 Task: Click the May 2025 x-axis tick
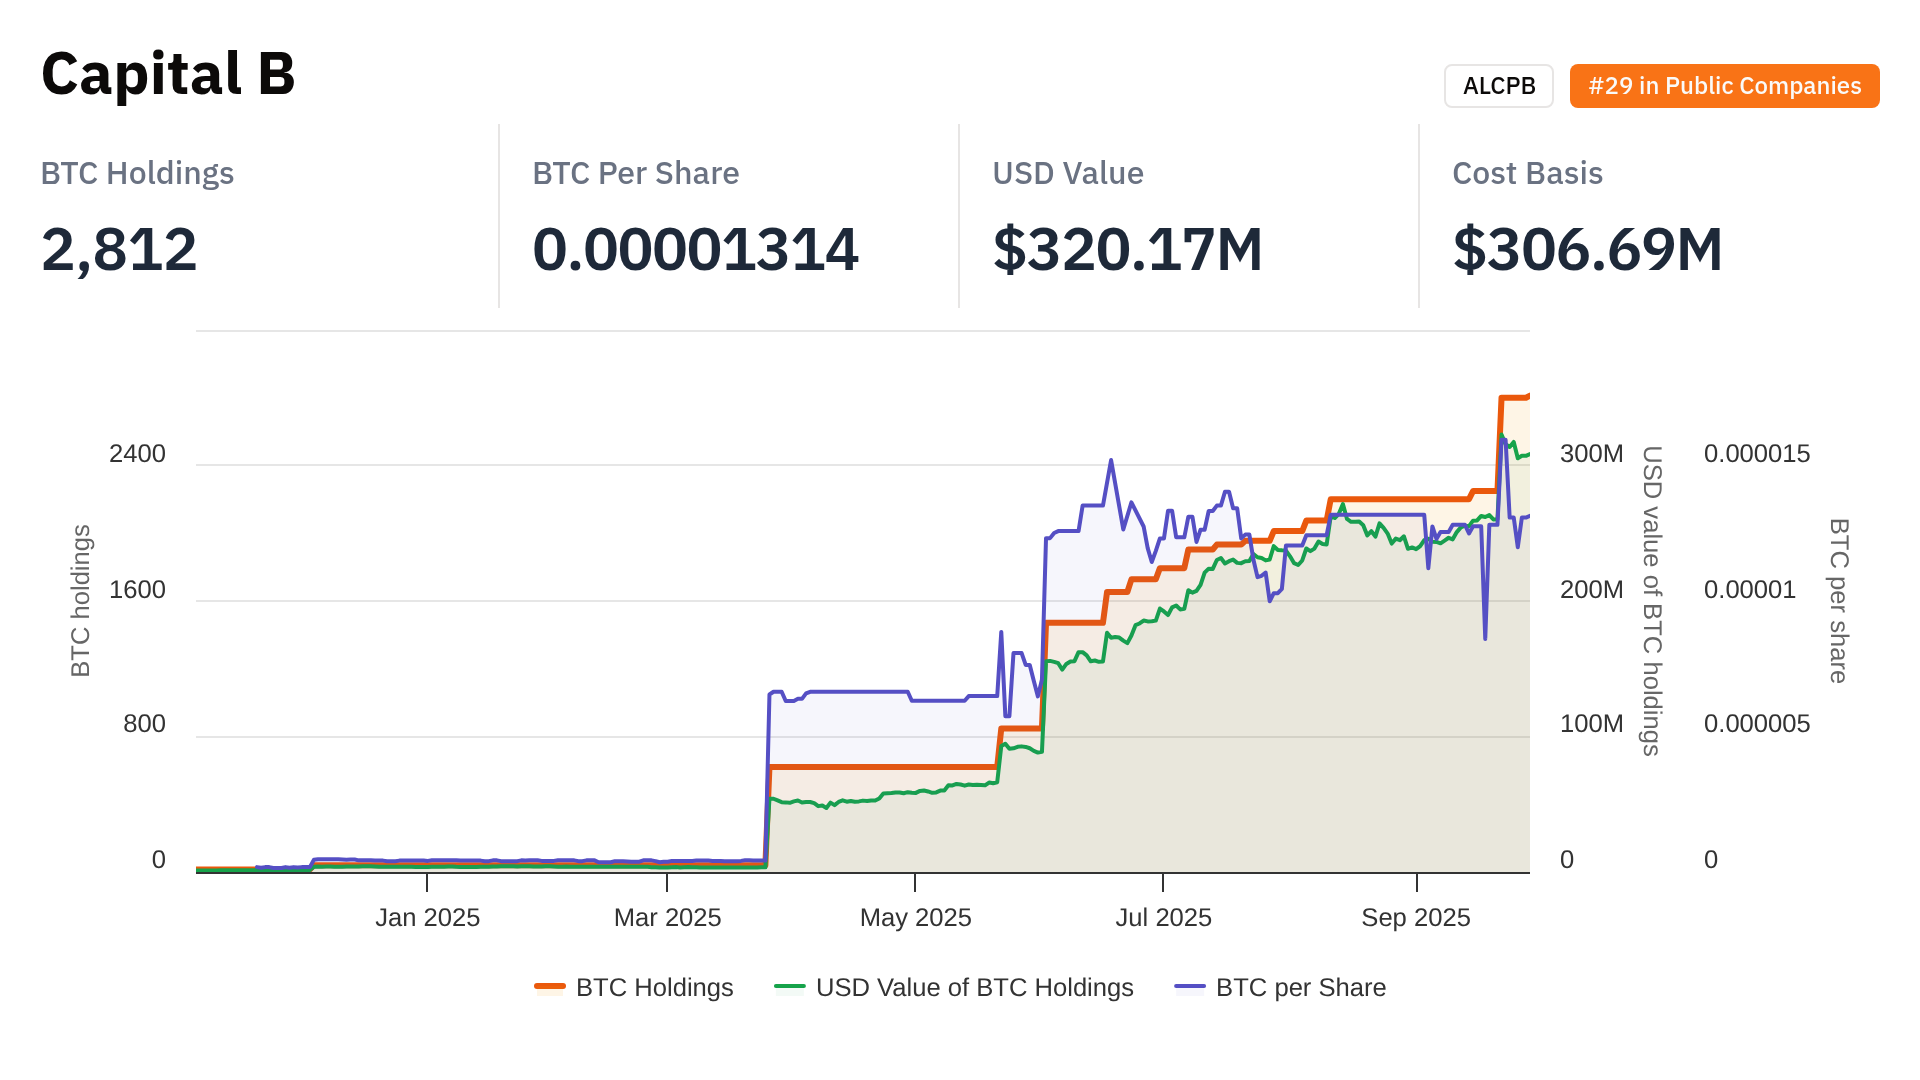[915, 917]
